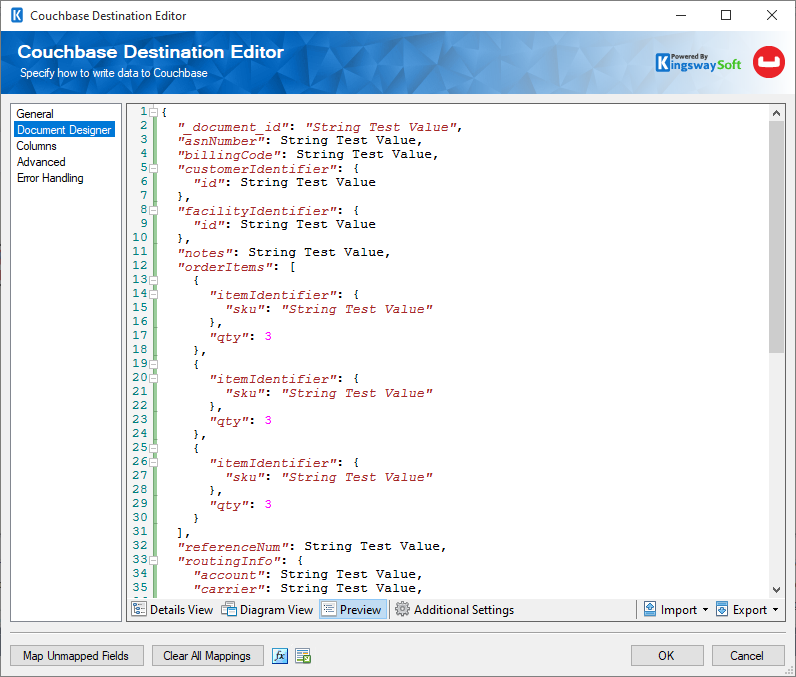Collapse third order item at line 25
The image size is (796, 677).
point(153,449)
